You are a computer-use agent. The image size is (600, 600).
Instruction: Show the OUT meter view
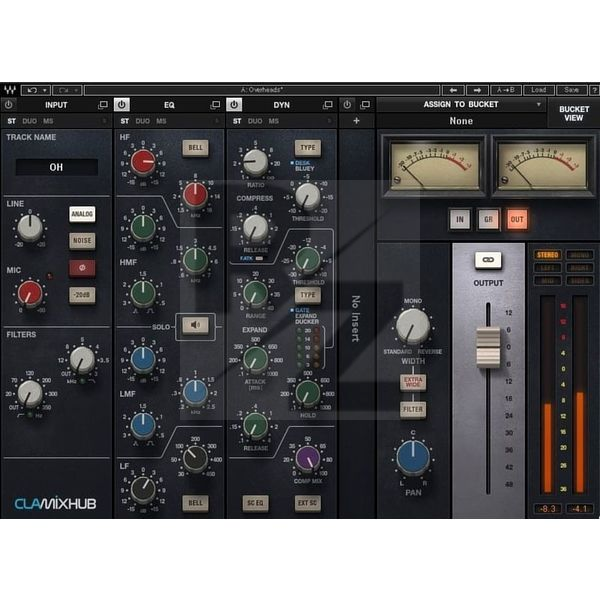(x=517, y=219)
